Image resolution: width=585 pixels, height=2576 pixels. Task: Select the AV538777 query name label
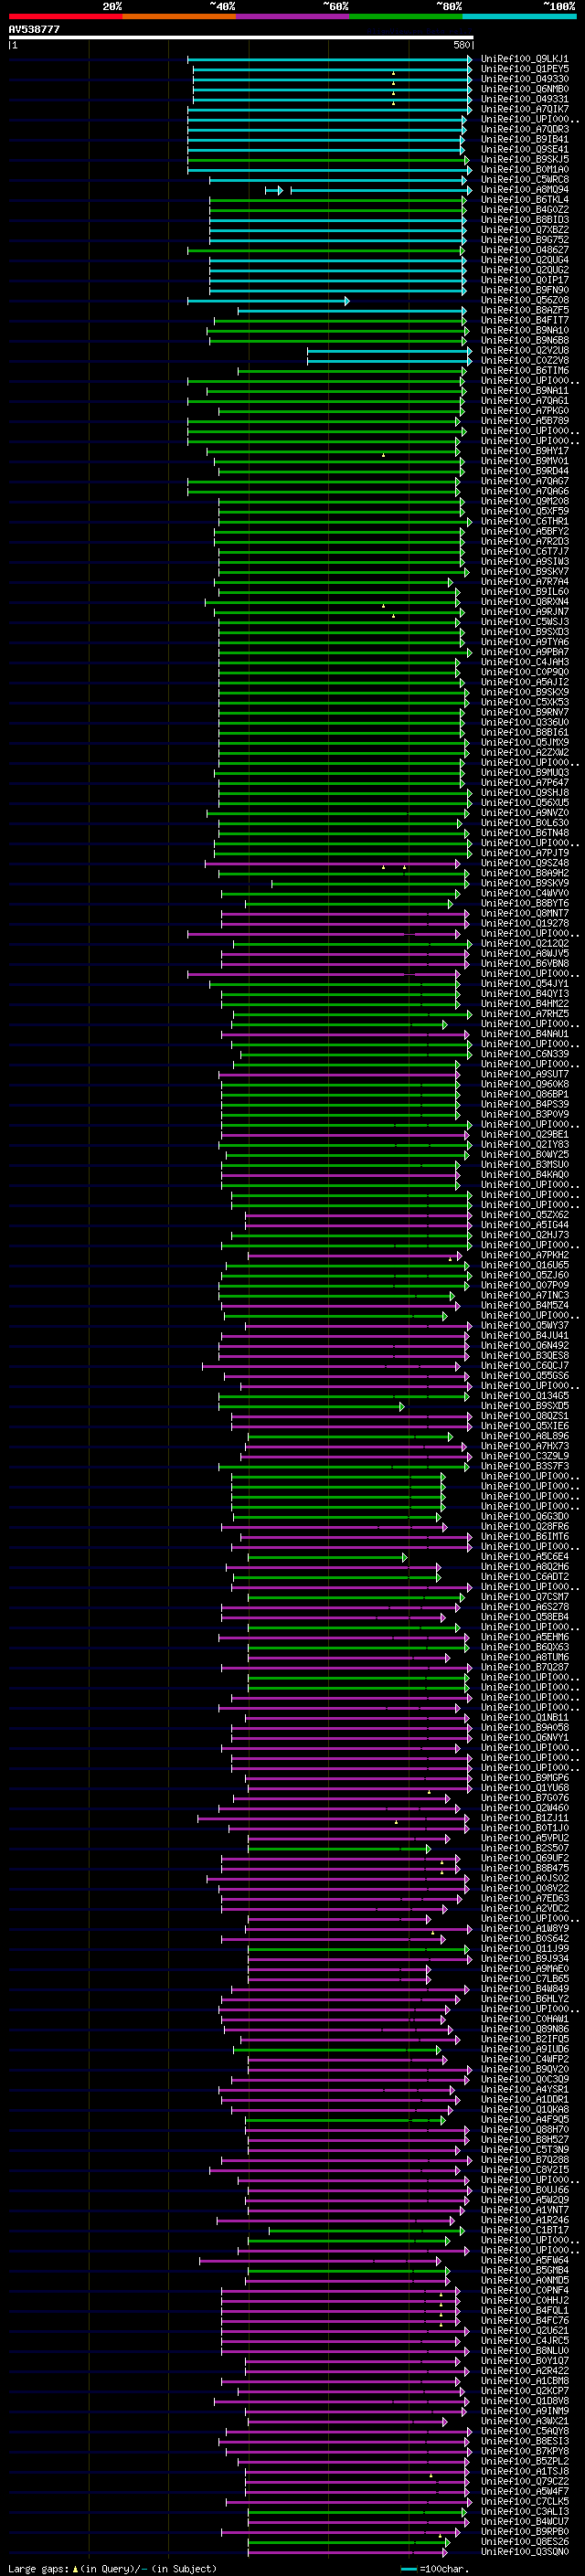[x=34, y=30]
